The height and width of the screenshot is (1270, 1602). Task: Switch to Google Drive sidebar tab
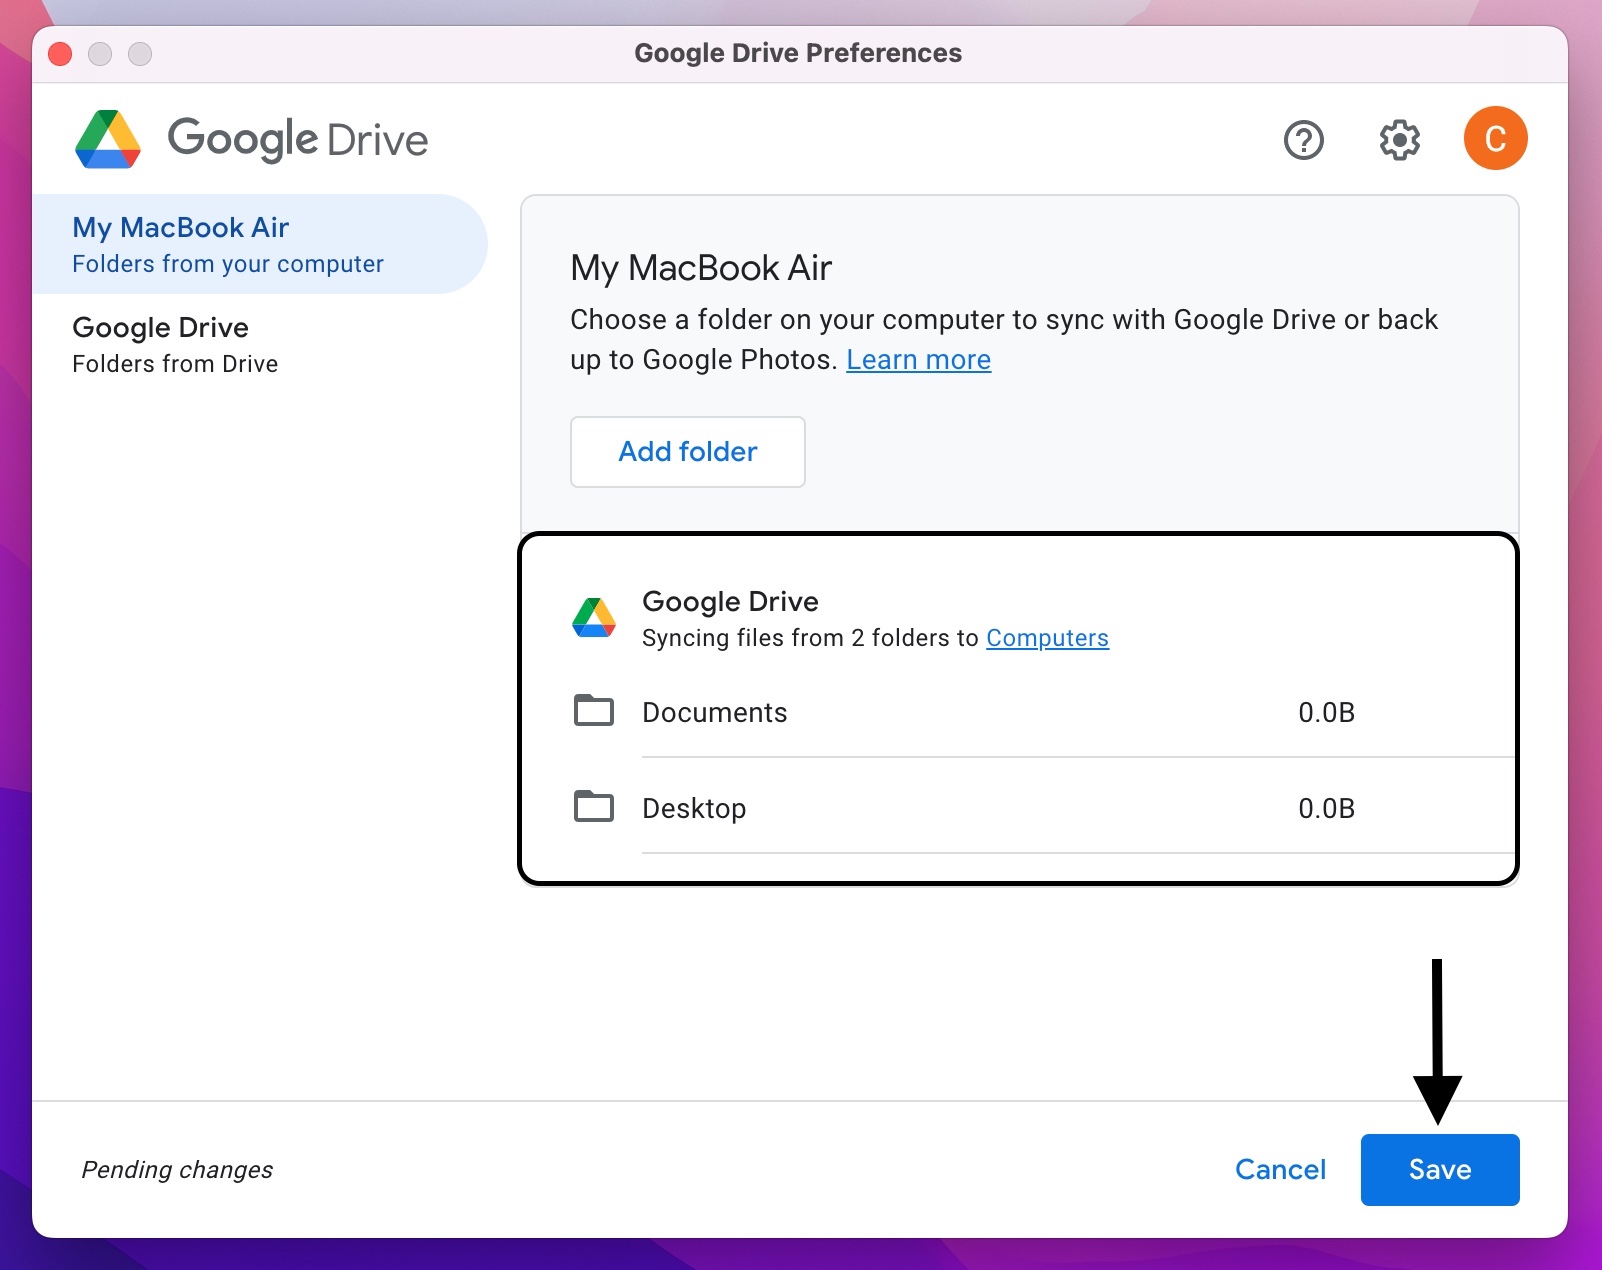point(260,344)
